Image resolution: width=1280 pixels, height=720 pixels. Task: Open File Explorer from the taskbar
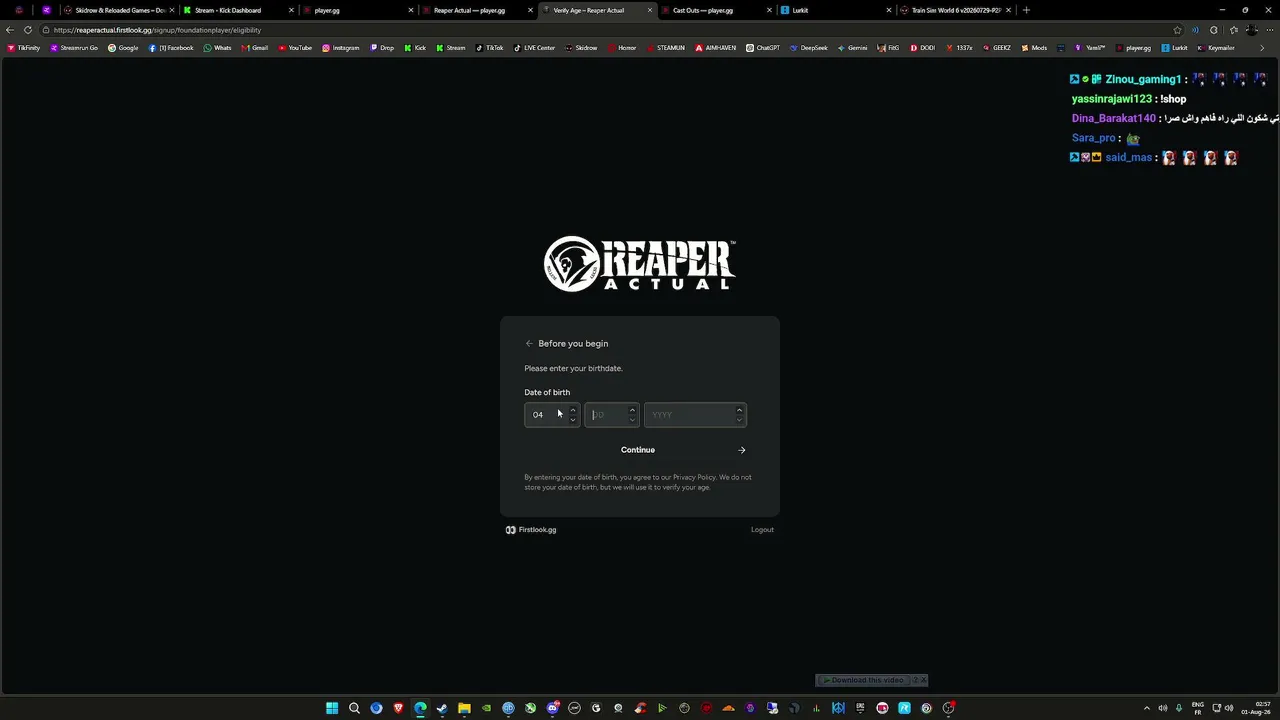[464, 708]
